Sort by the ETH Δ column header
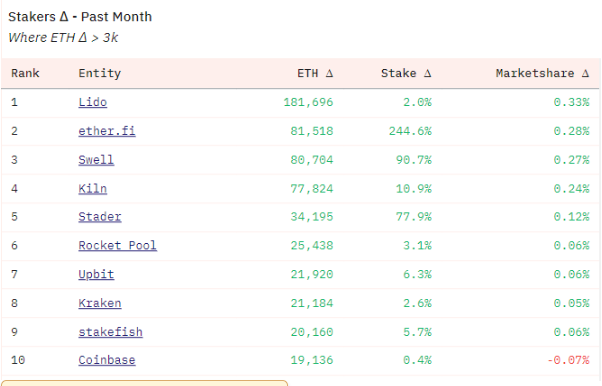Screen dimensions: 602x386 pyautogui.click(x=315, y=73)
